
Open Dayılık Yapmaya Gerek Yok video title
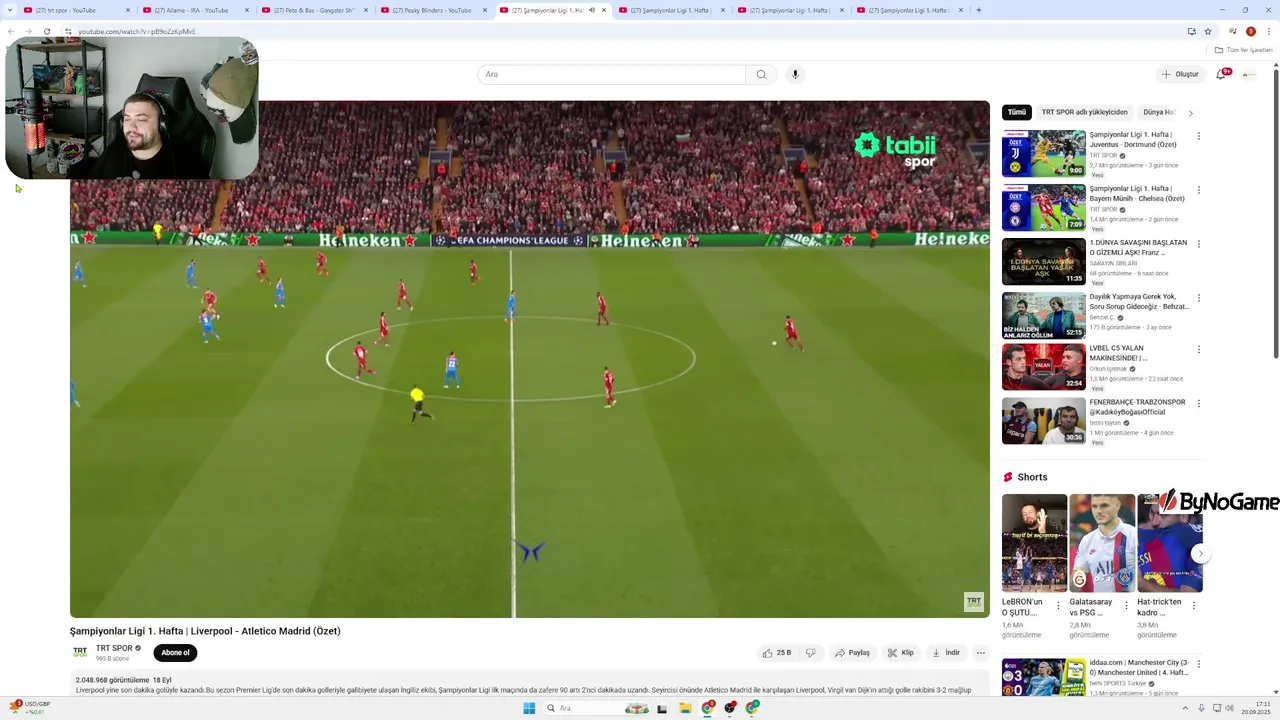[x=1139, y=302]
